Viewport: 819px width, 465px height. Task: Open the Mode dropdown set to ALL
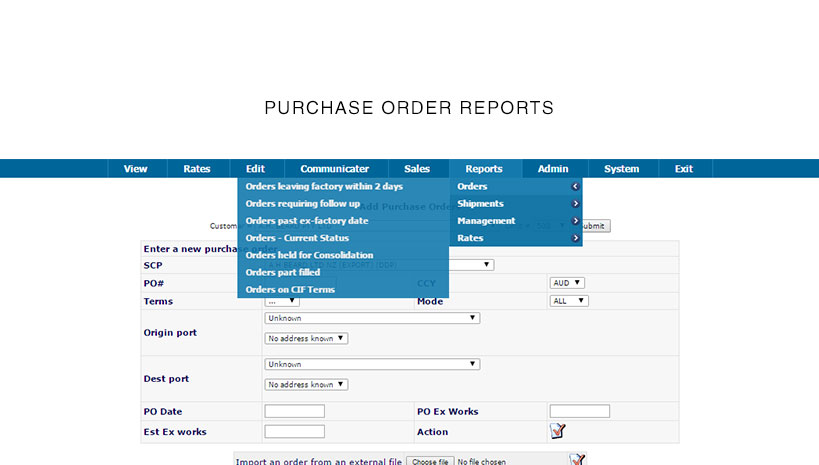[x=569, y=300]
